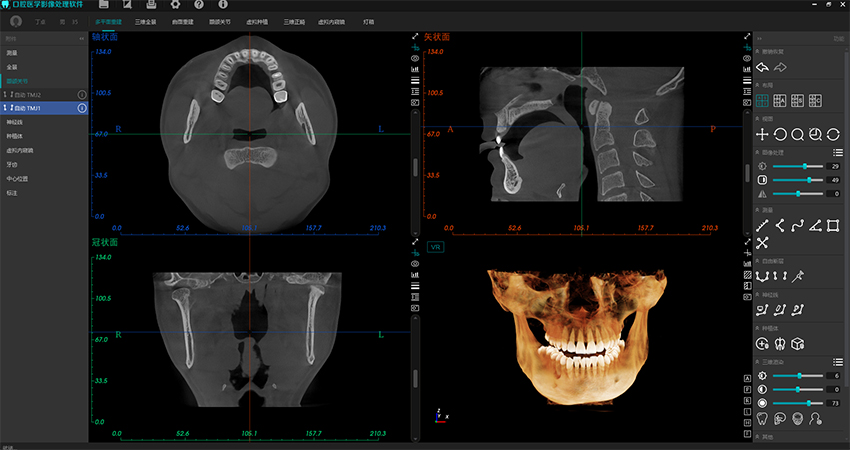The image size is (850, 450).
Task: Adjust the brightness slider valued 29
Action: (805, 166)
